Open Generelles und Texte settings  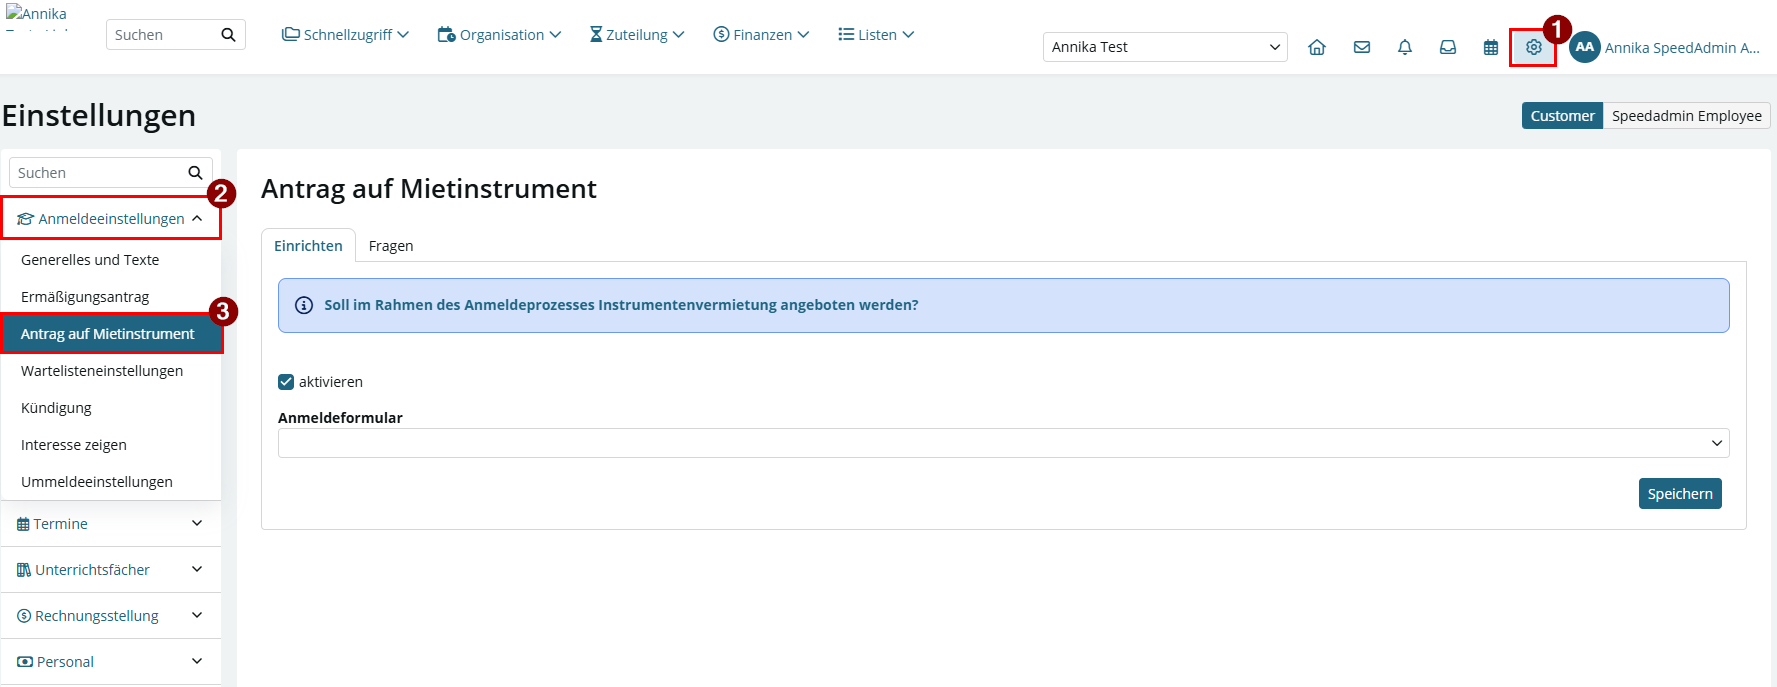point(111,260)
